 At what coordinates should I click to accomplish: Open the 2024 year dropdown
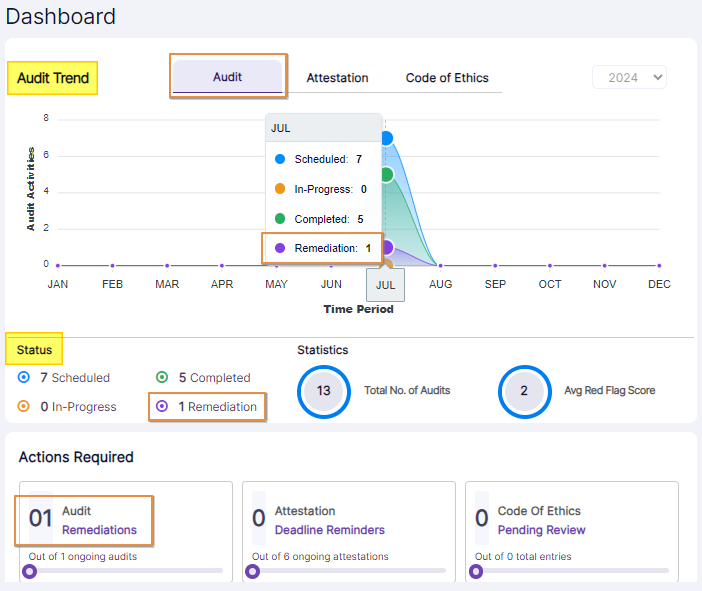(x=629, y=77)
